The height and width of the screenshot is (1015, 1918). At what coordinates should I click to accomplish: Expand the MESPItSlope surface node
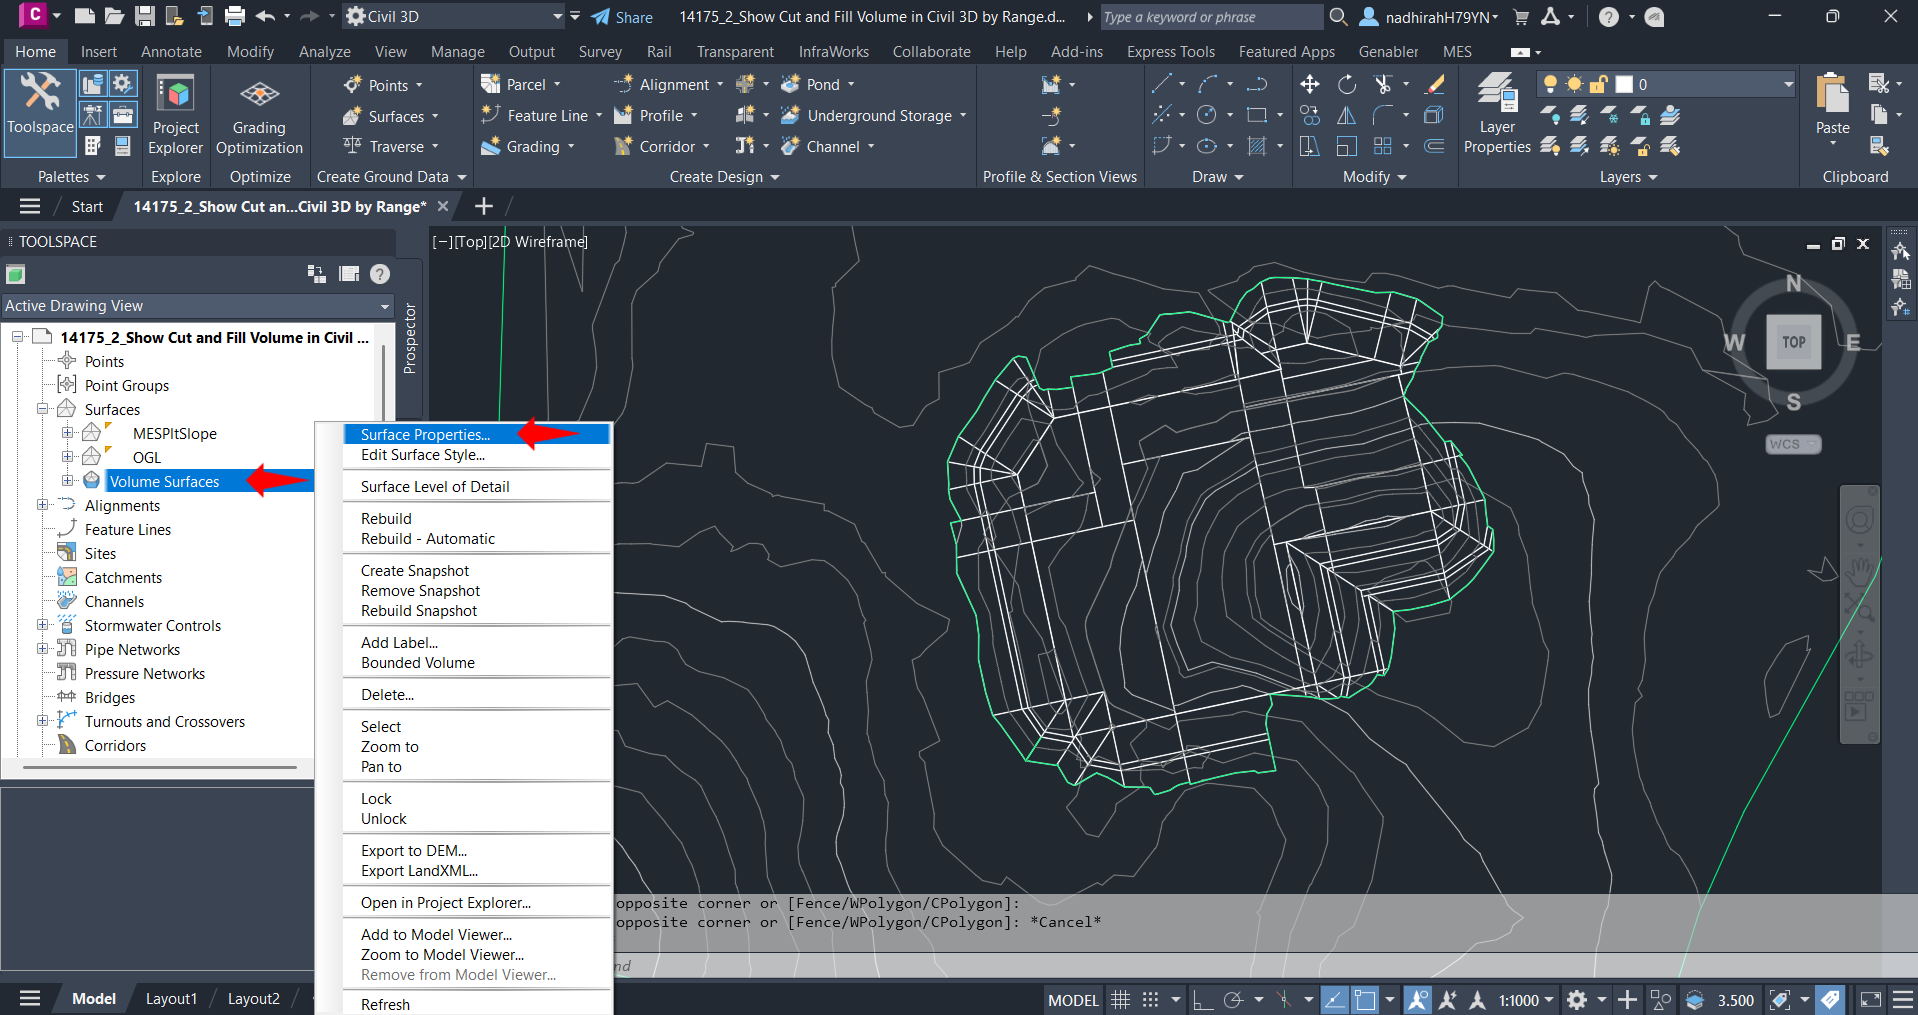[x=68, y=433]
